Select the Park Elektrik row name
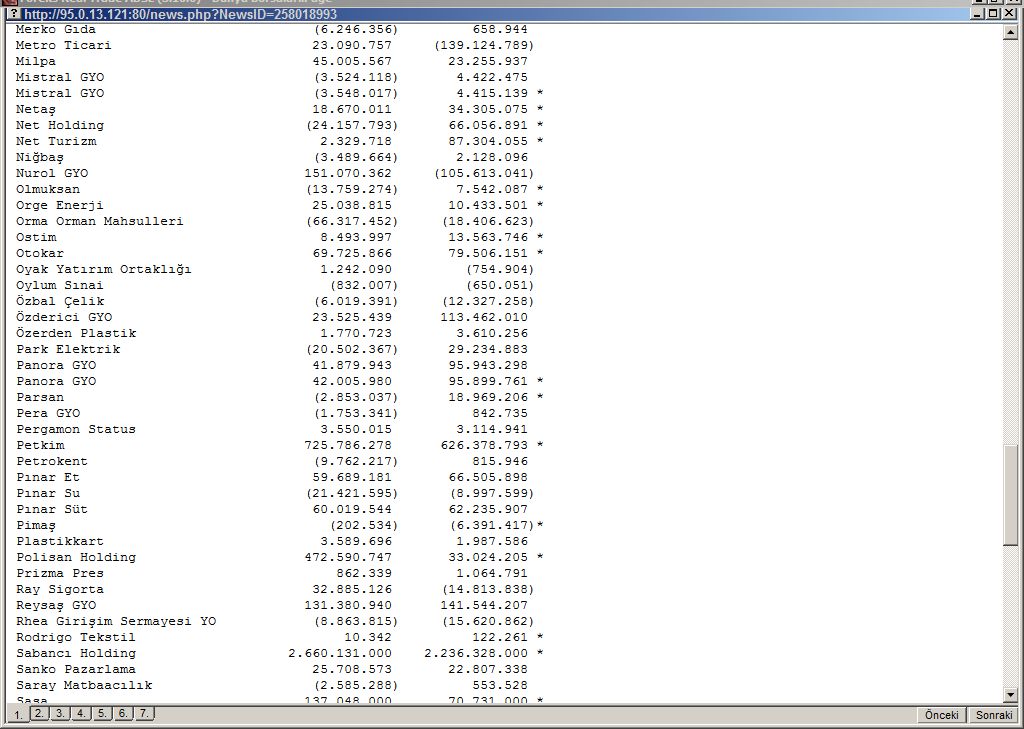This screenshot has height=729, width=1024. tap(67, 349)
